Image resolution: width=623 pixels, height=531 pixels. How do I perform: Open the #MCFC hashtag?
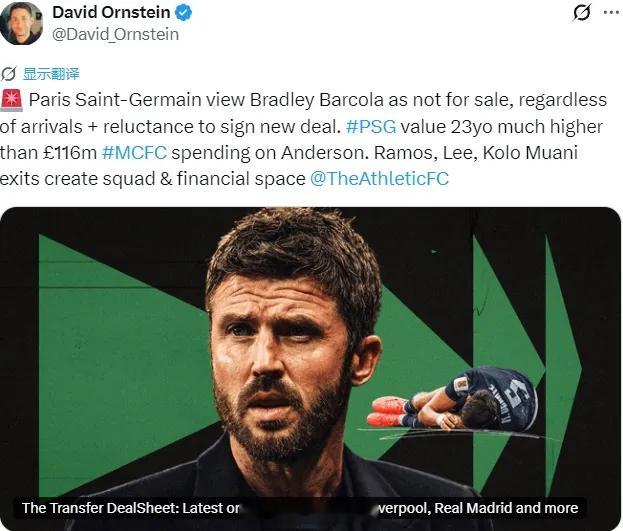[134, 153]
